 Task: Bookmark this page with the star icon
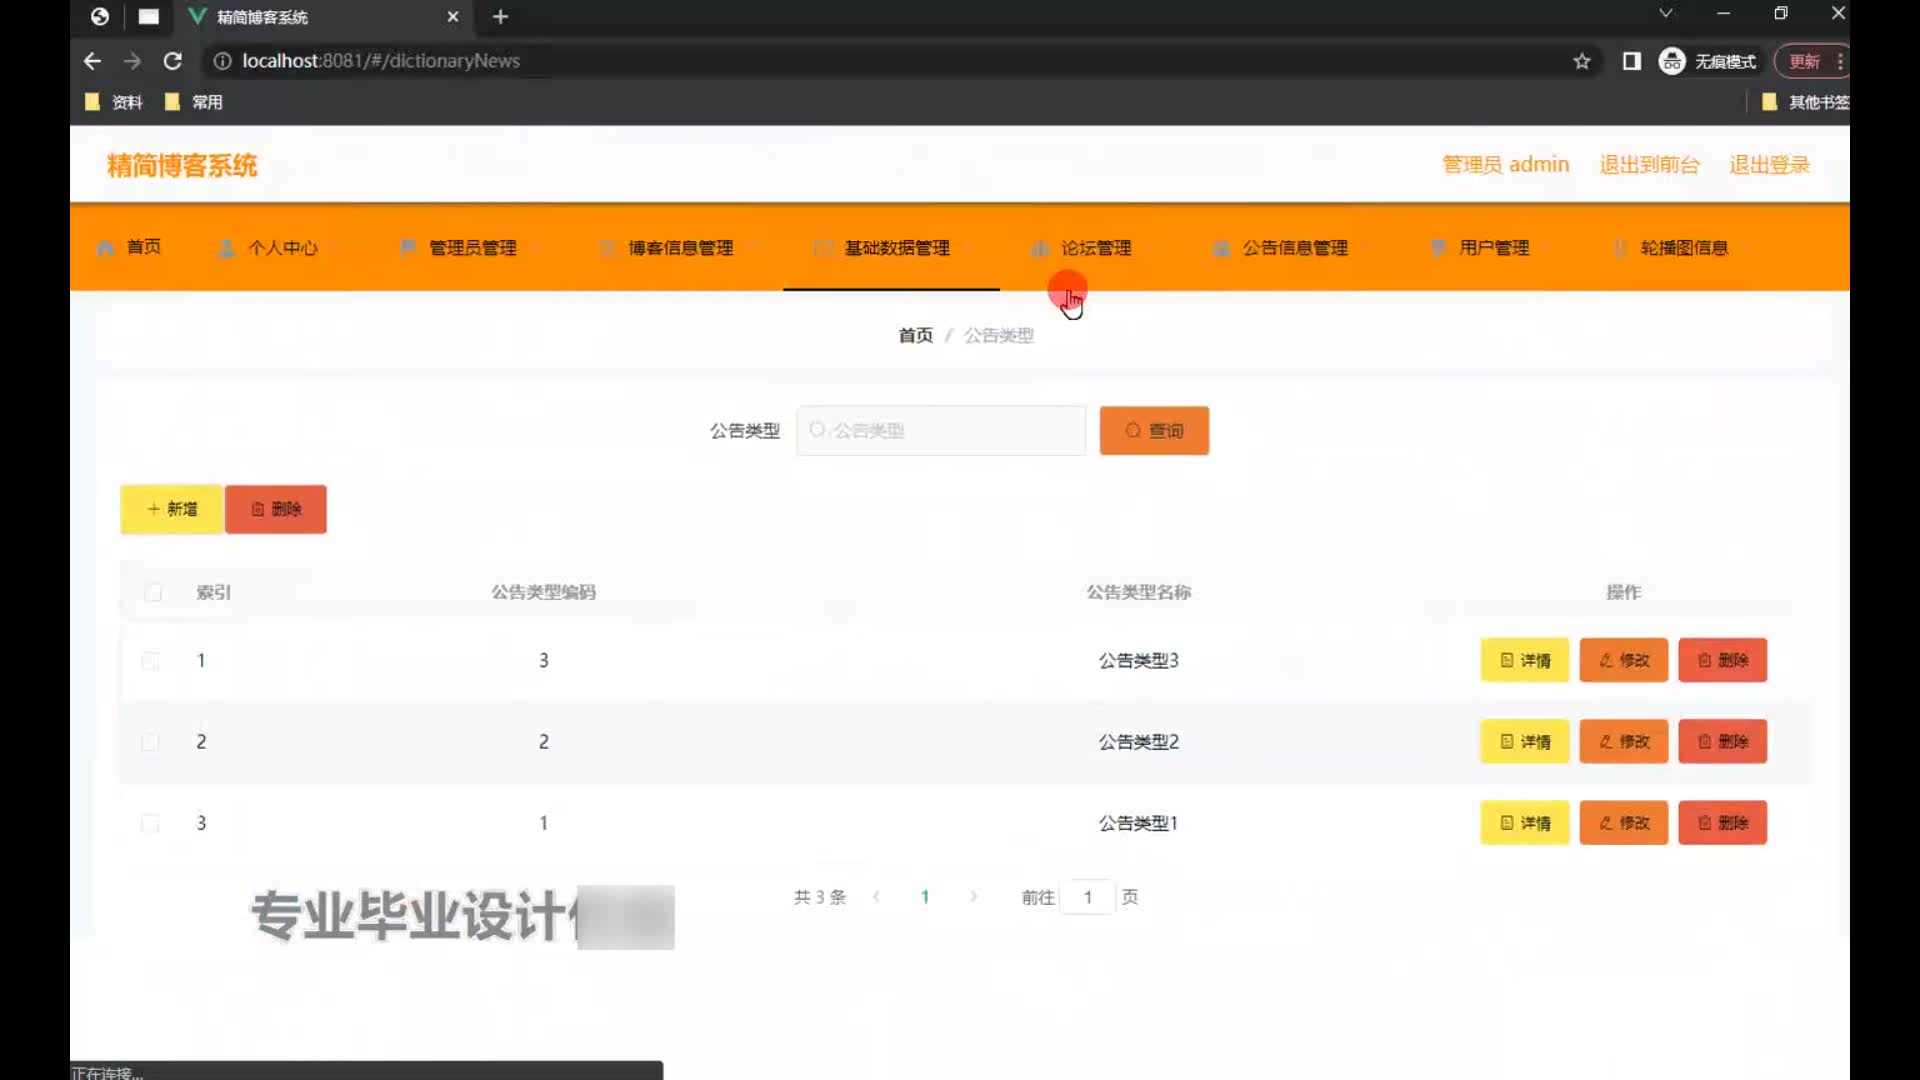(x=1581, y=61)
